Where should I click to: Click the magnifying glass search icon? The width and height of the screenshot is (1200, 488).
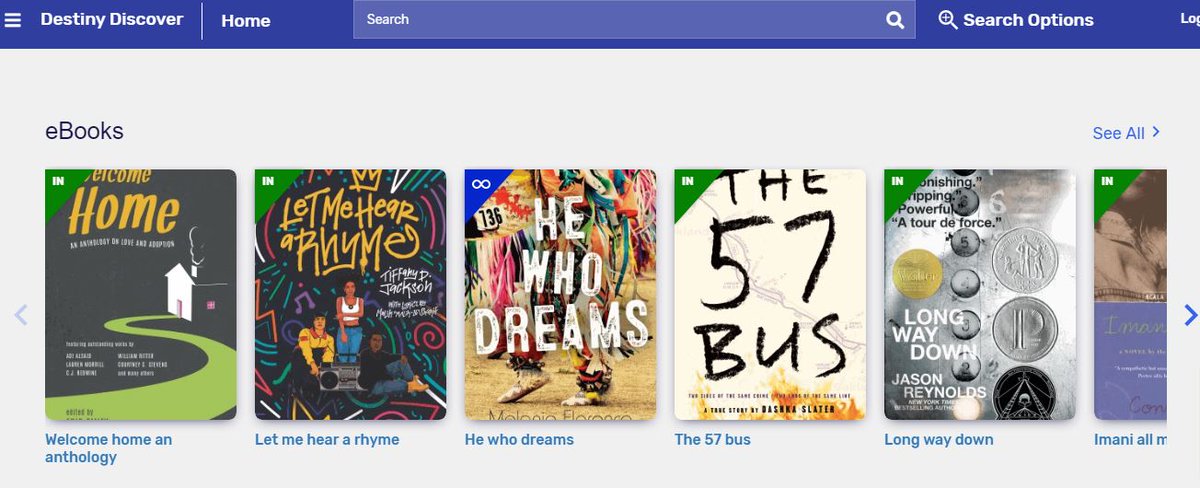click(x=895, y=20)
